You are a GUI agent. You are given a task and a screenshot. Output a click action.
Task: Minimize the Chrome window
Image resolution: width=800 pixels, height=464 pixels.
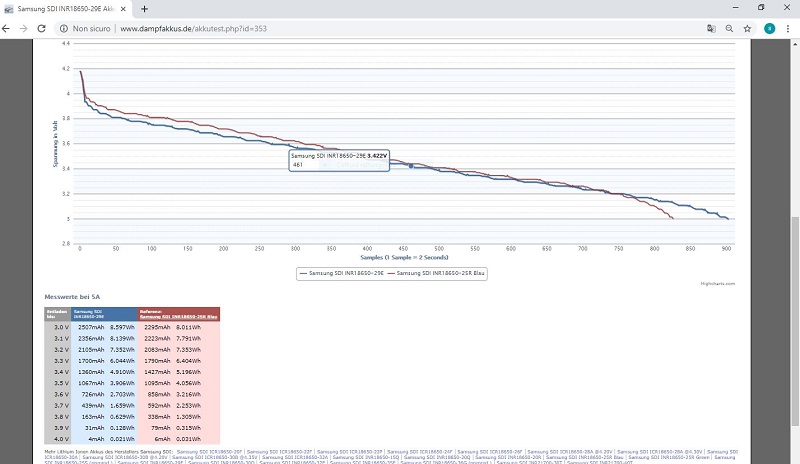click(735, 8)
